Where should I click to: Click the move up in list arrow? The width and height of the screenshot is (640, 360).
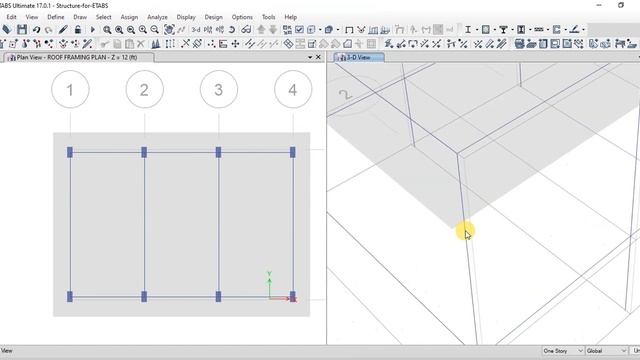pyautogui.click(x=261, y=30)
